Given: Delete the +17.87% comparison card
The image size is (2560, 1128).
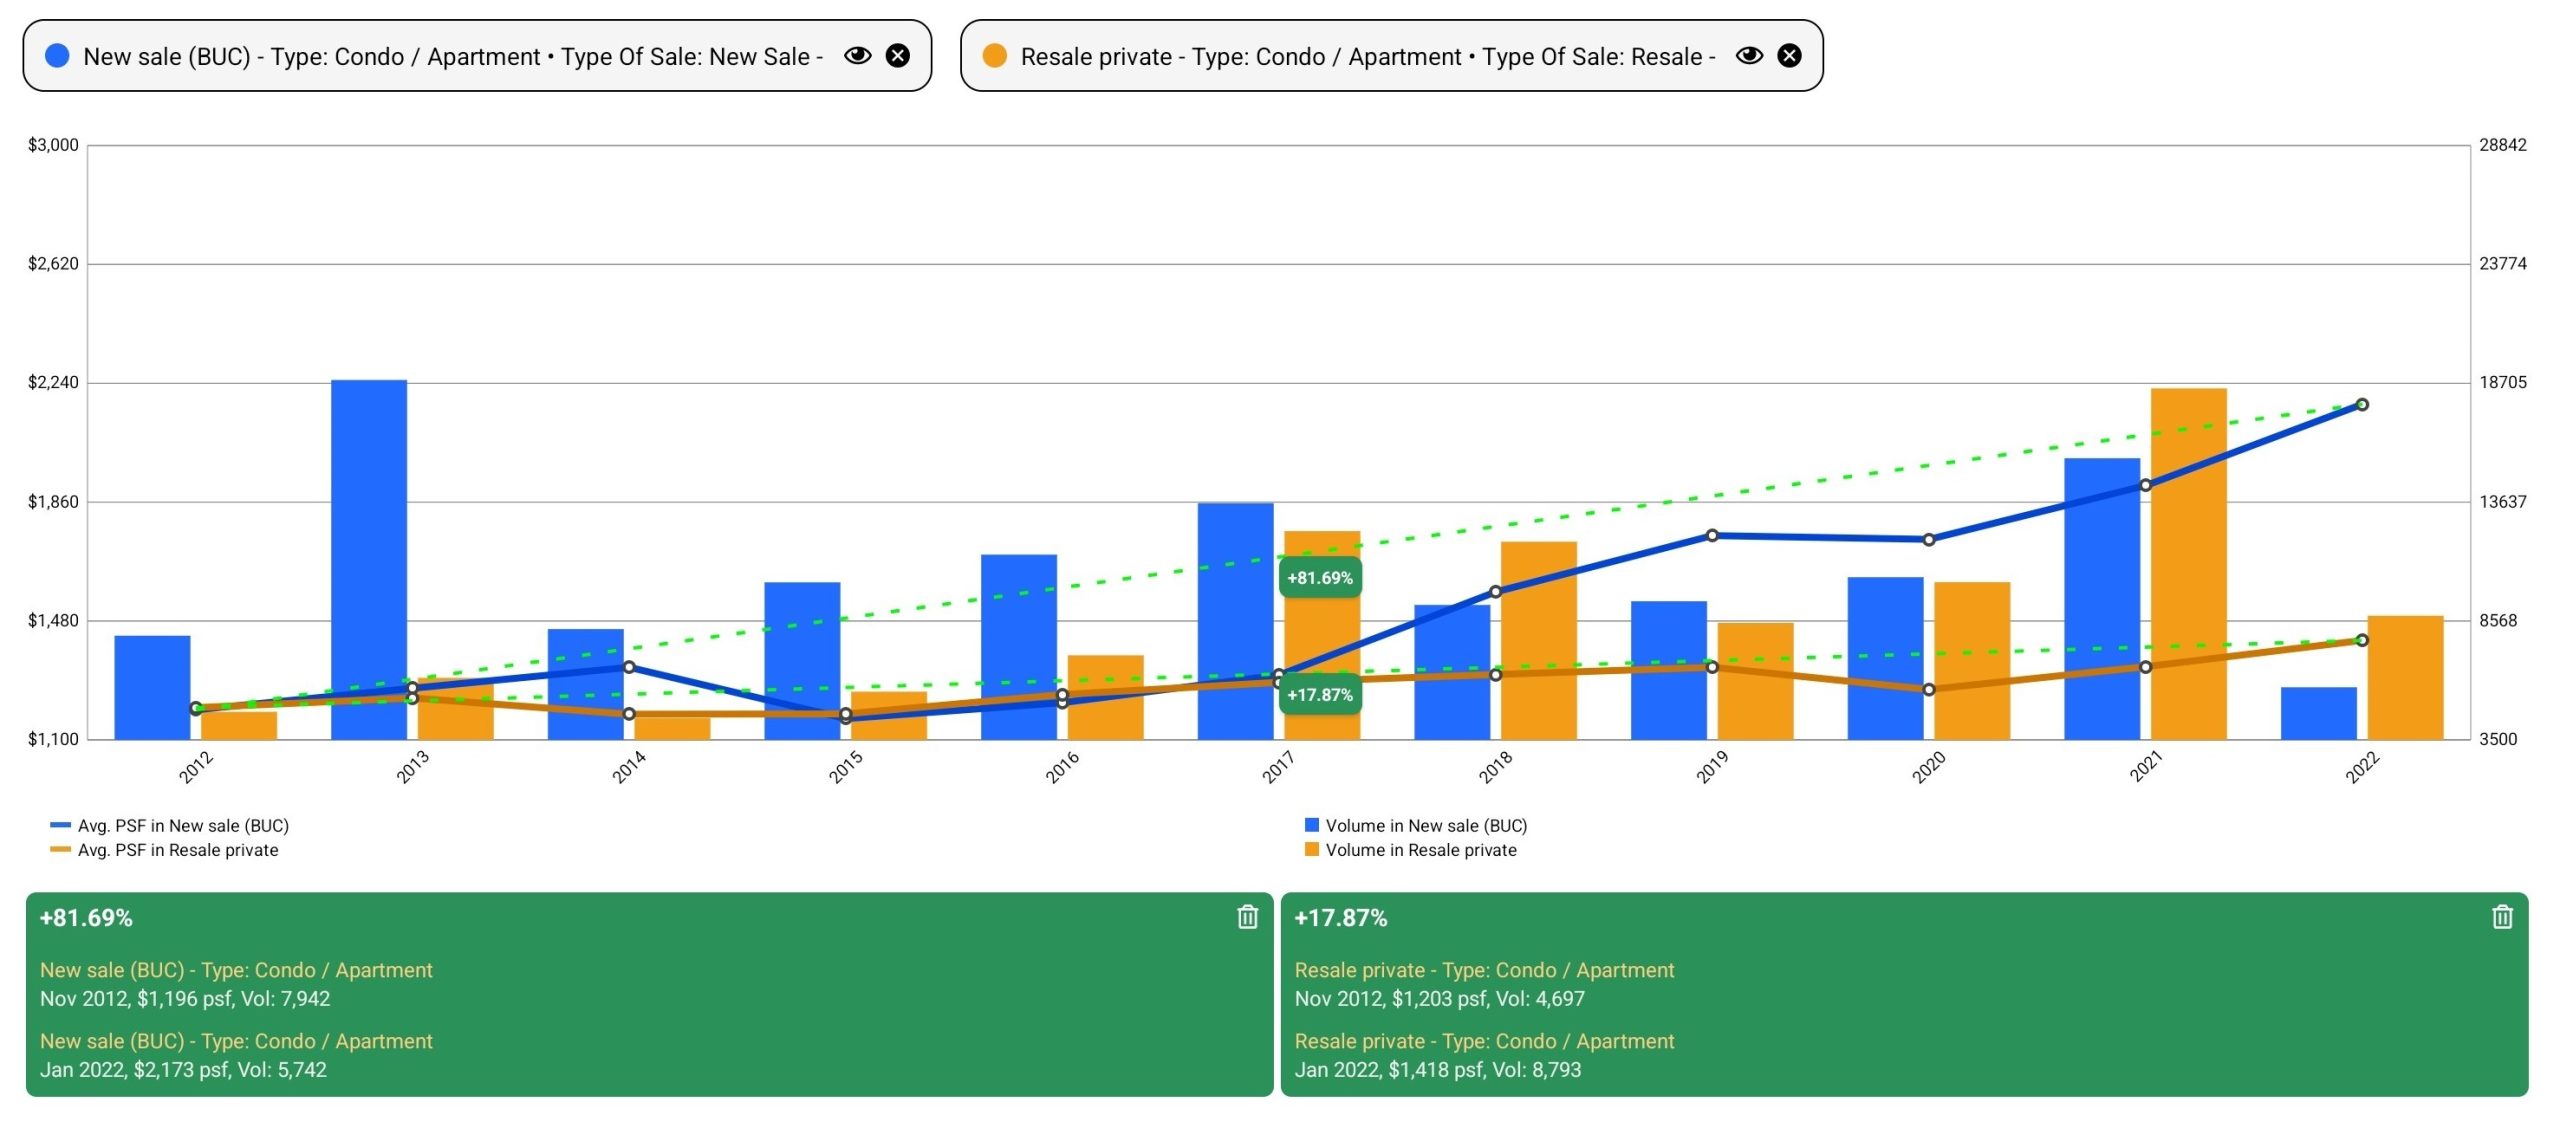Looking at the screenshot, I should pos(2502,917).
